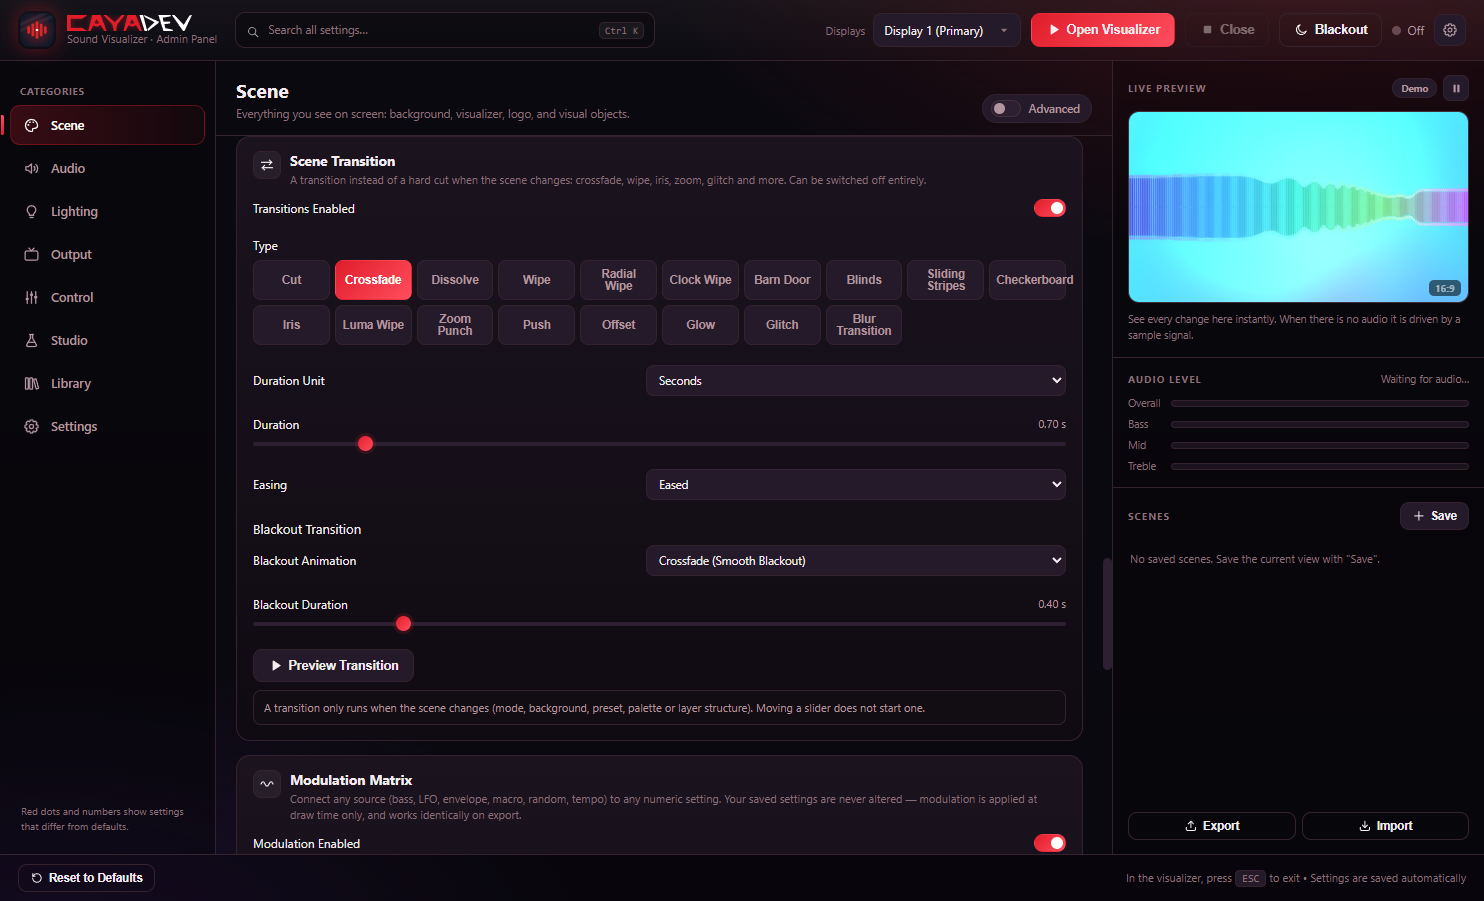Select the Cut transition type
The height and width of the screenshot is (901, 1484).
[291, 280]
